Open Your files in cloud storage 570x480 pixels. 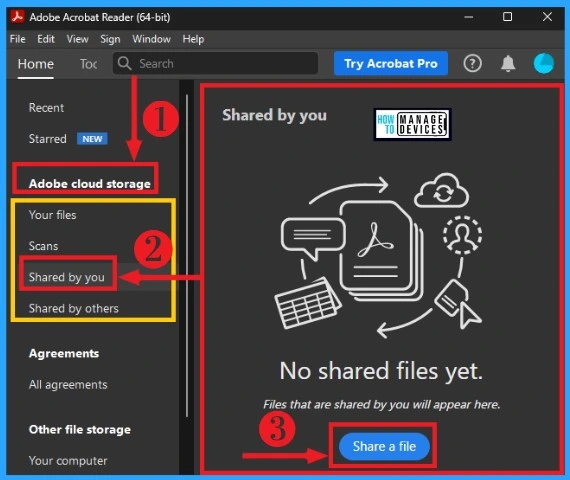(52, 215)
